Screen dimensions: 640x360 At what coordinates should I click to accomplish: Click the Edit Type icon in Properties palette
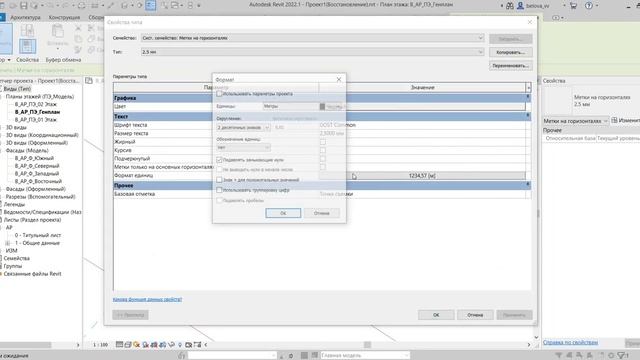coord(614,120)
